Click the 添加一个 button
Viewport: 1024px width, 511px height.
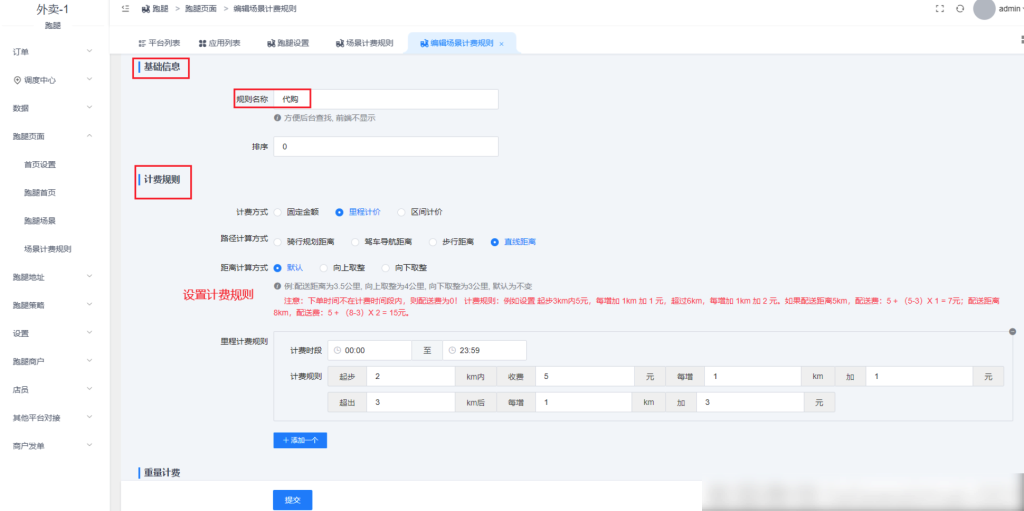coord(300,439)
